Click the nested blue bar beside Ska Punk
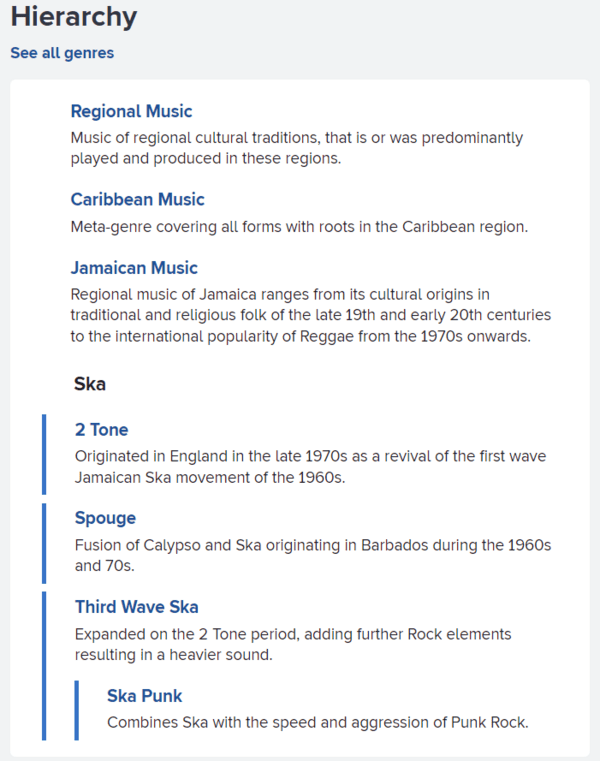The height and width of the screenshot is (761, 600). (76, 710)
